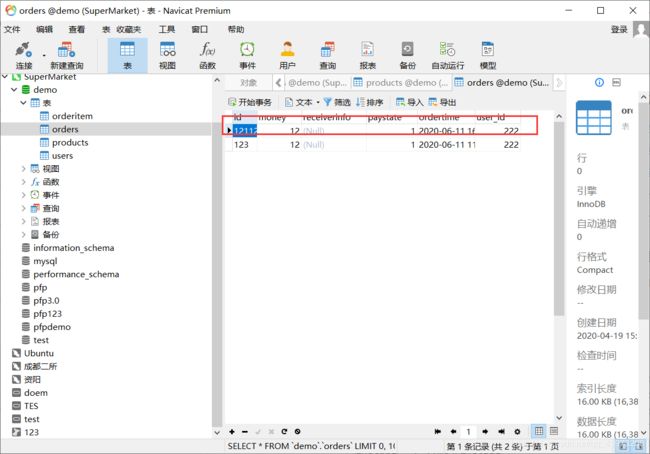The width and height of the screenshot is (650, 454).
Task: Switch to grid view icon
Action: click(x=538, y=431)
